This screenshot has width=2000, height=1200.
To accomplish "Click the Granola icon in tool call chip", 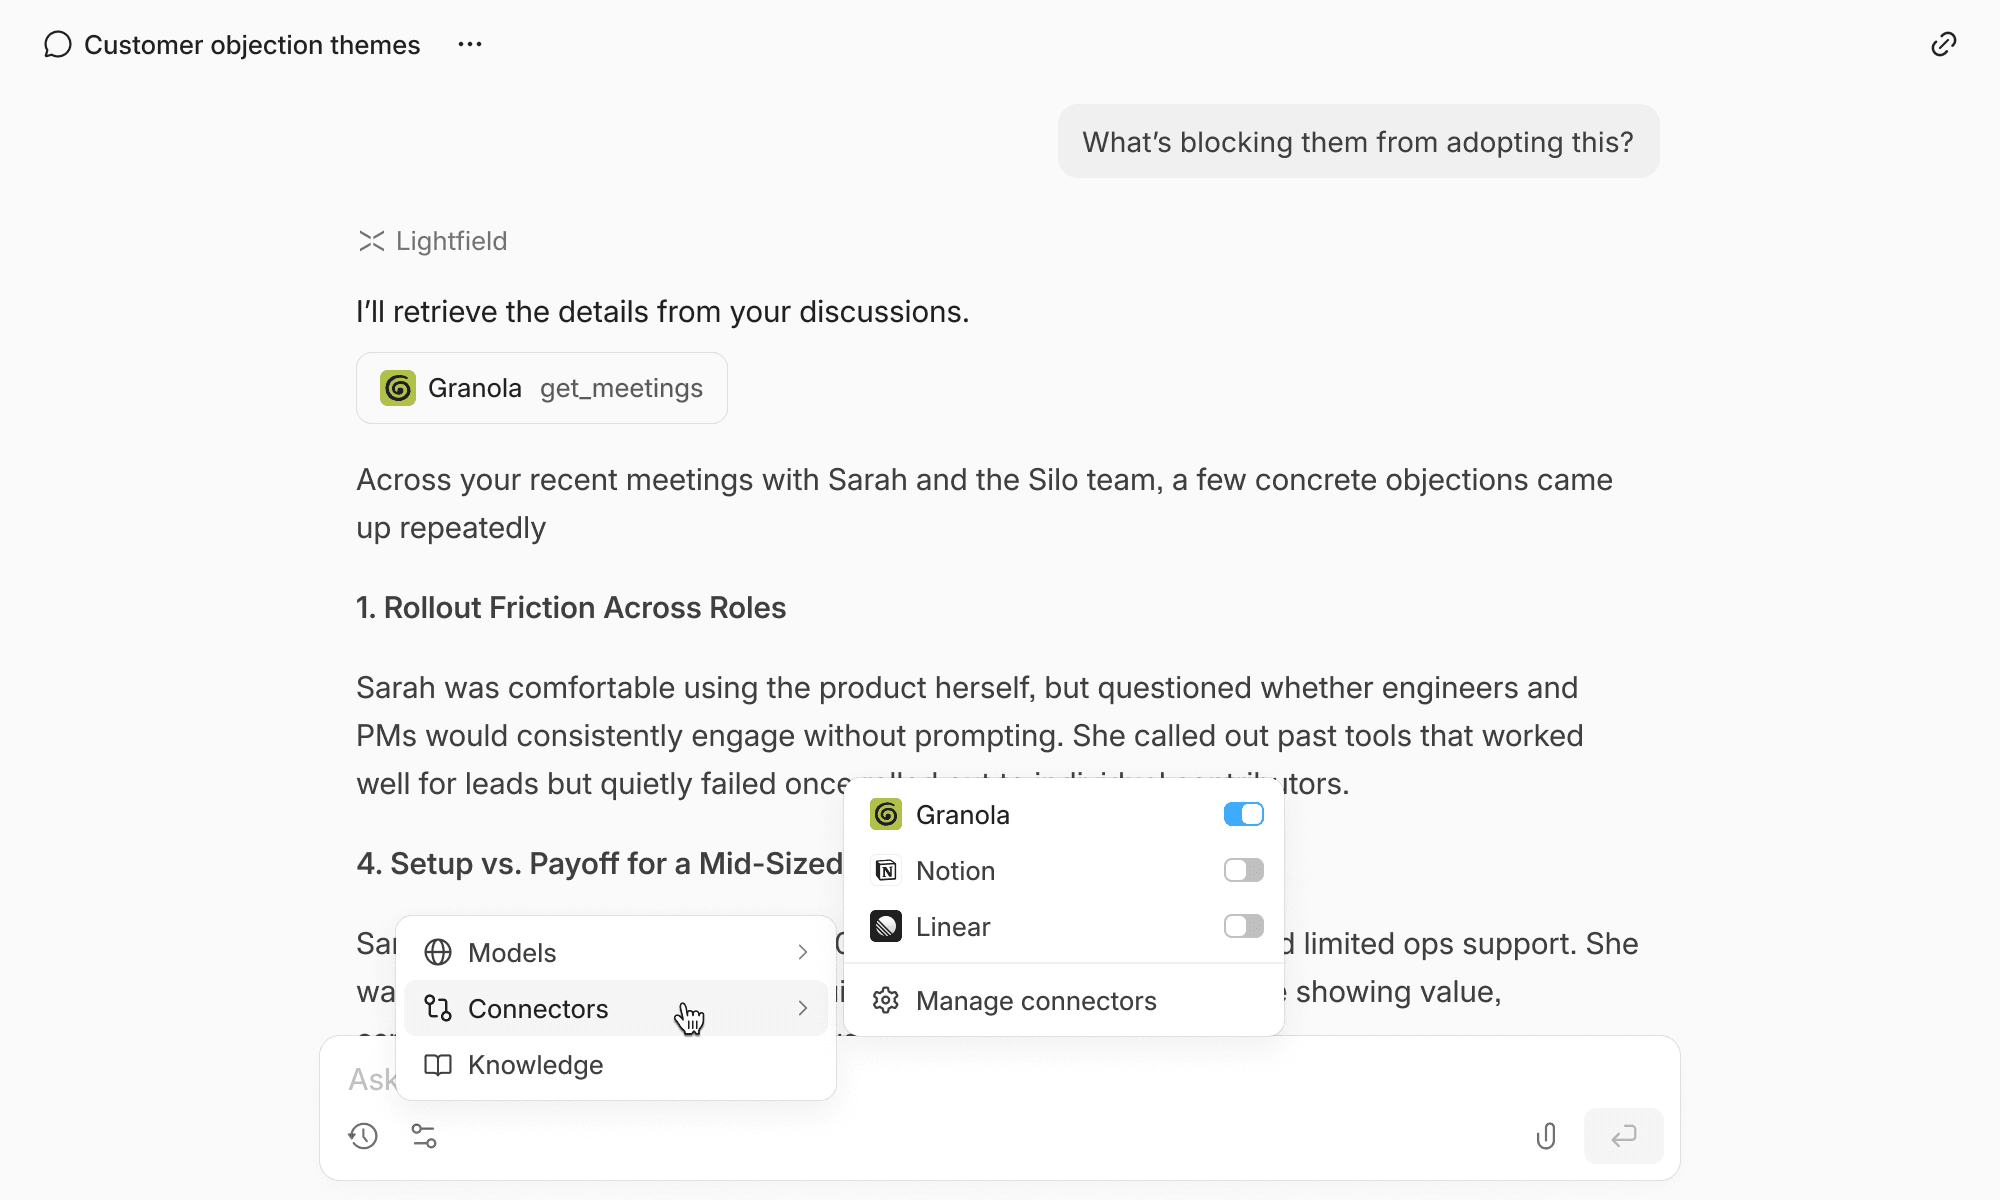I will click(398, 388).
